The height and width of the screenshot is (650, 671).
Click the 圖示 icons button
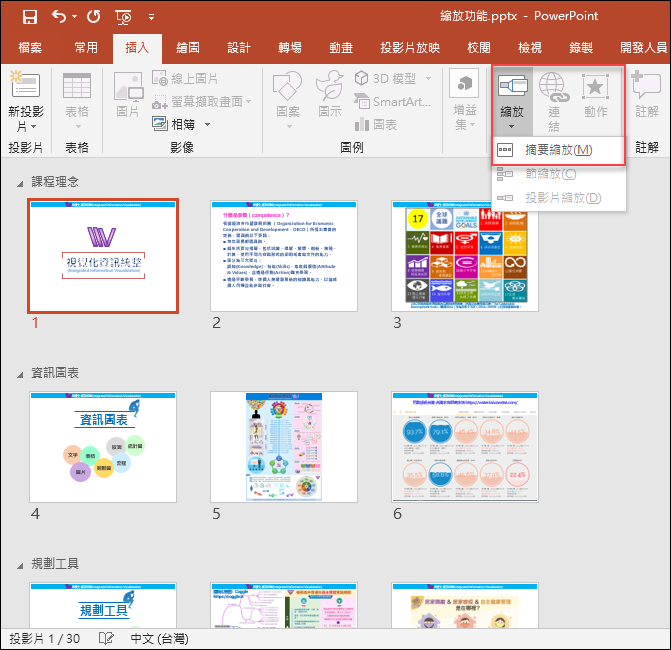(x=330, y=85)
